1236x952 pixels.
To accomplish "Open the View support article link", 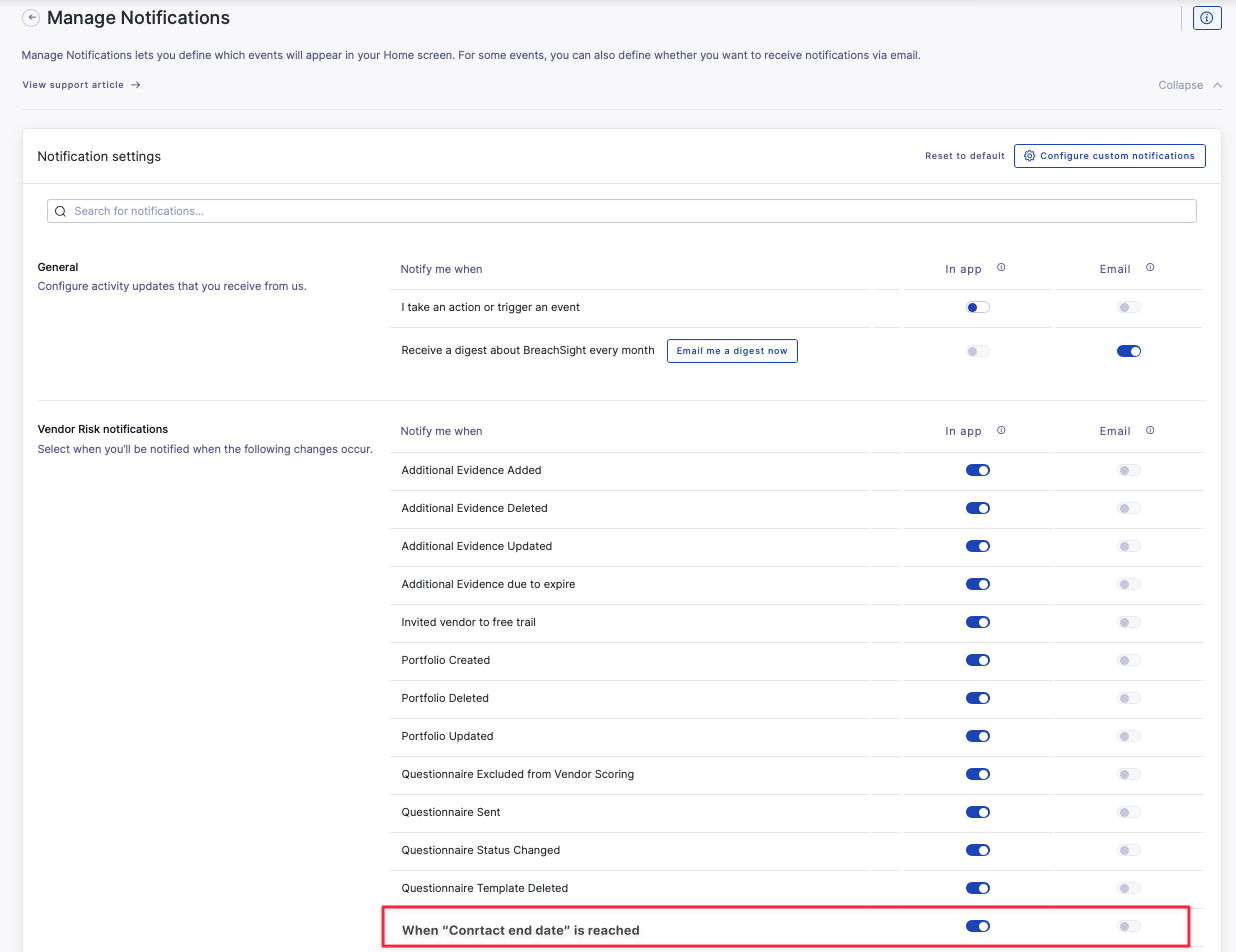I will [x=82, y=85].
